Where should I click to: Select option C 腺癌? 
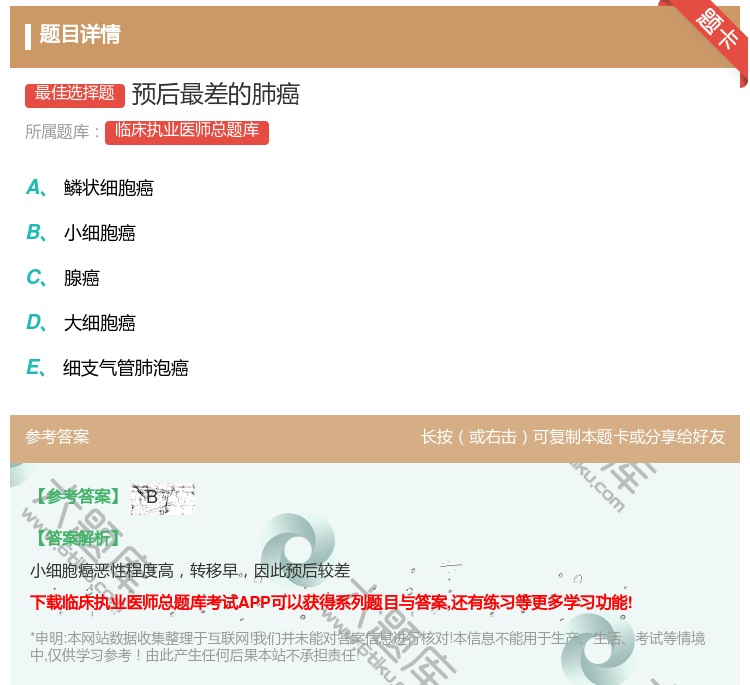point(63,278)
